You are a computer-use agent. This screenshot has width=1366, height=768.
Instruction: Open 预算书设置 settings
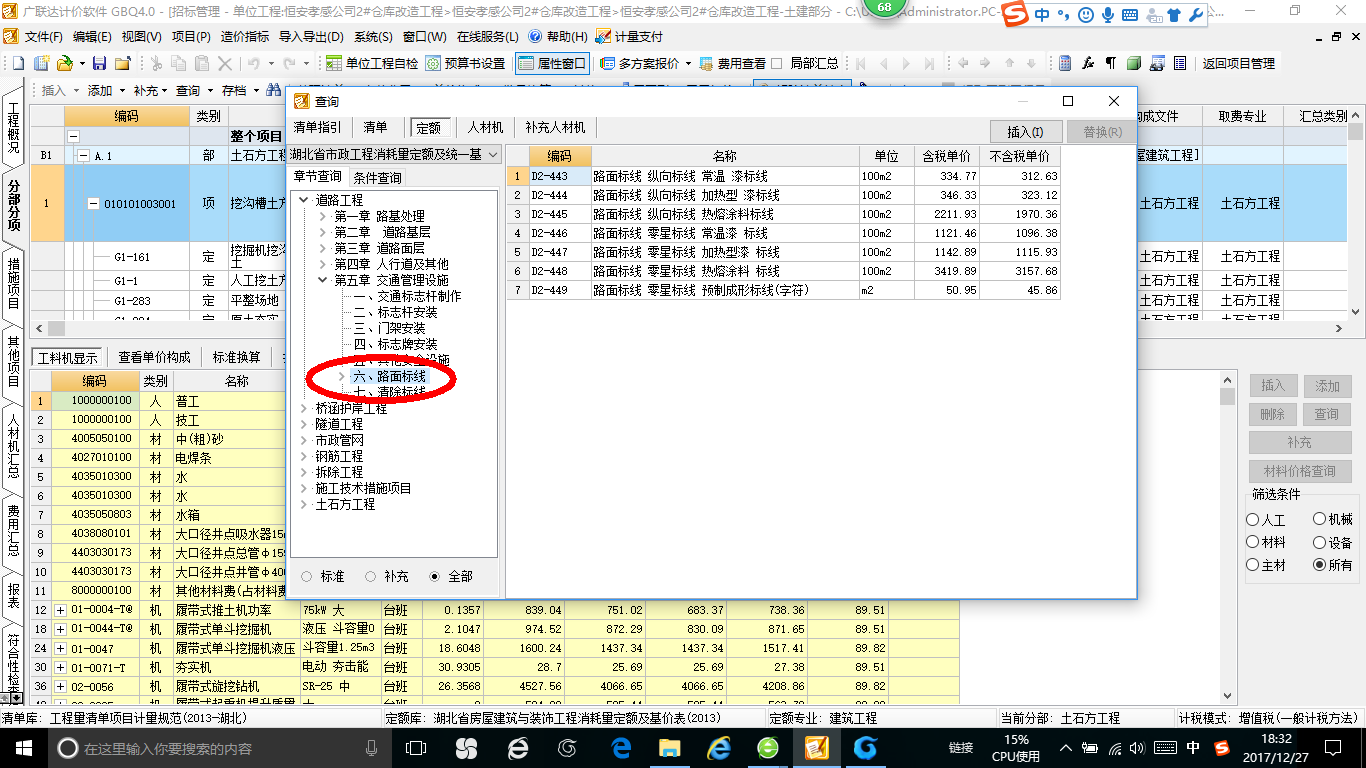coord(465,63)
